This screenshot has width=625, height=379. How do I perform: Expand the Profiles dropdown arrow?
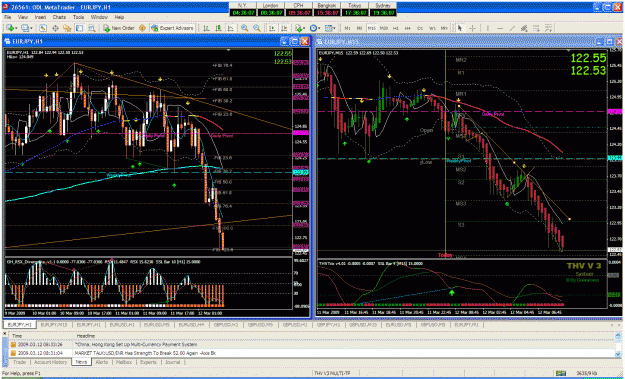[31, 28]
